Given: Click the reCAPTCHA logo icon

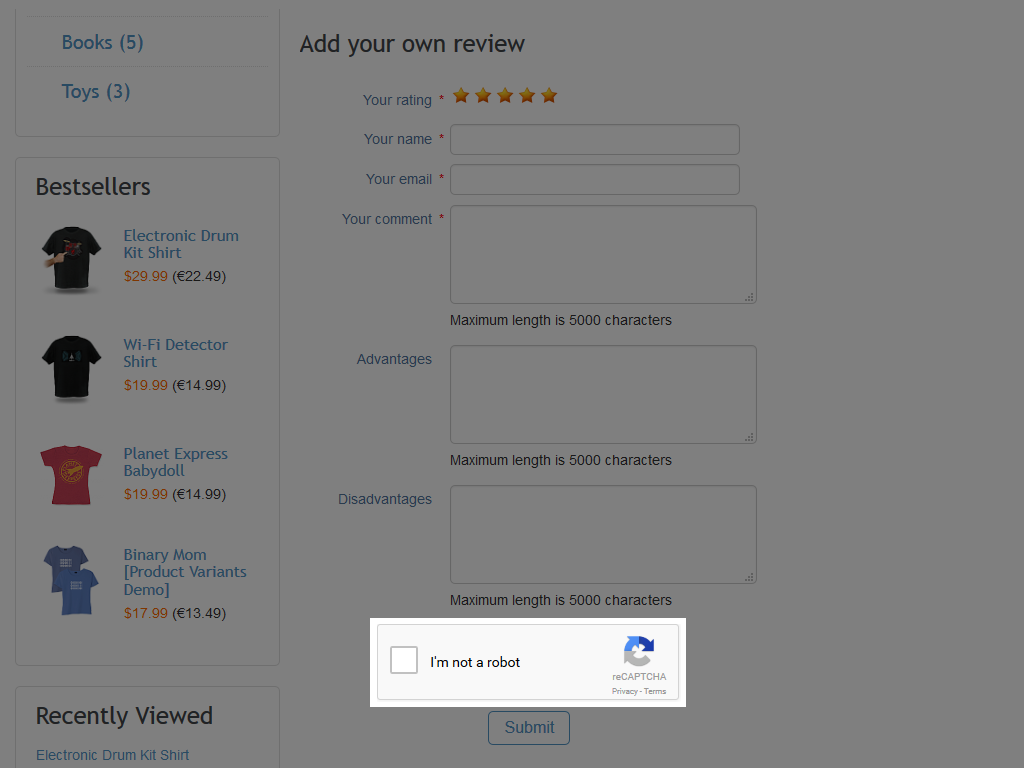Looking at the screenshot, I should [639, 651].
